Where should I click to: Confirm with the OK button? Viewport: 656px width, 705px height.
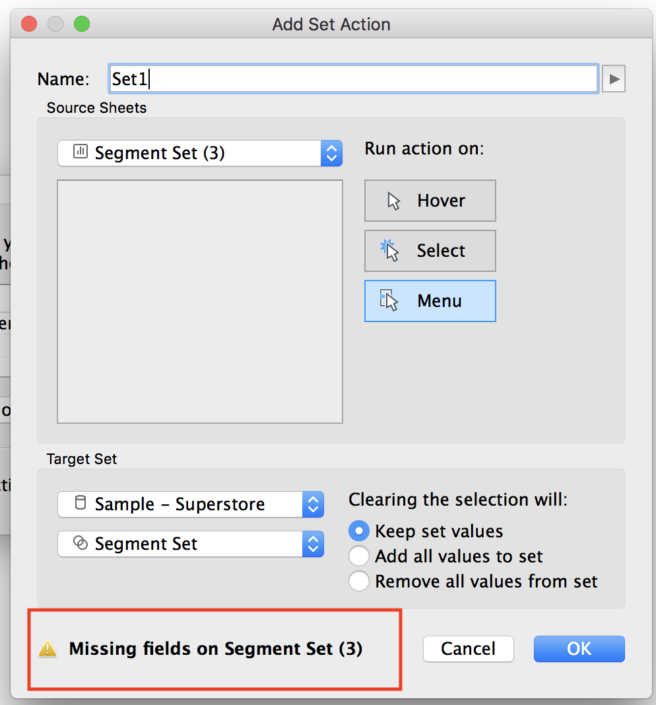[x=579, y=649]
